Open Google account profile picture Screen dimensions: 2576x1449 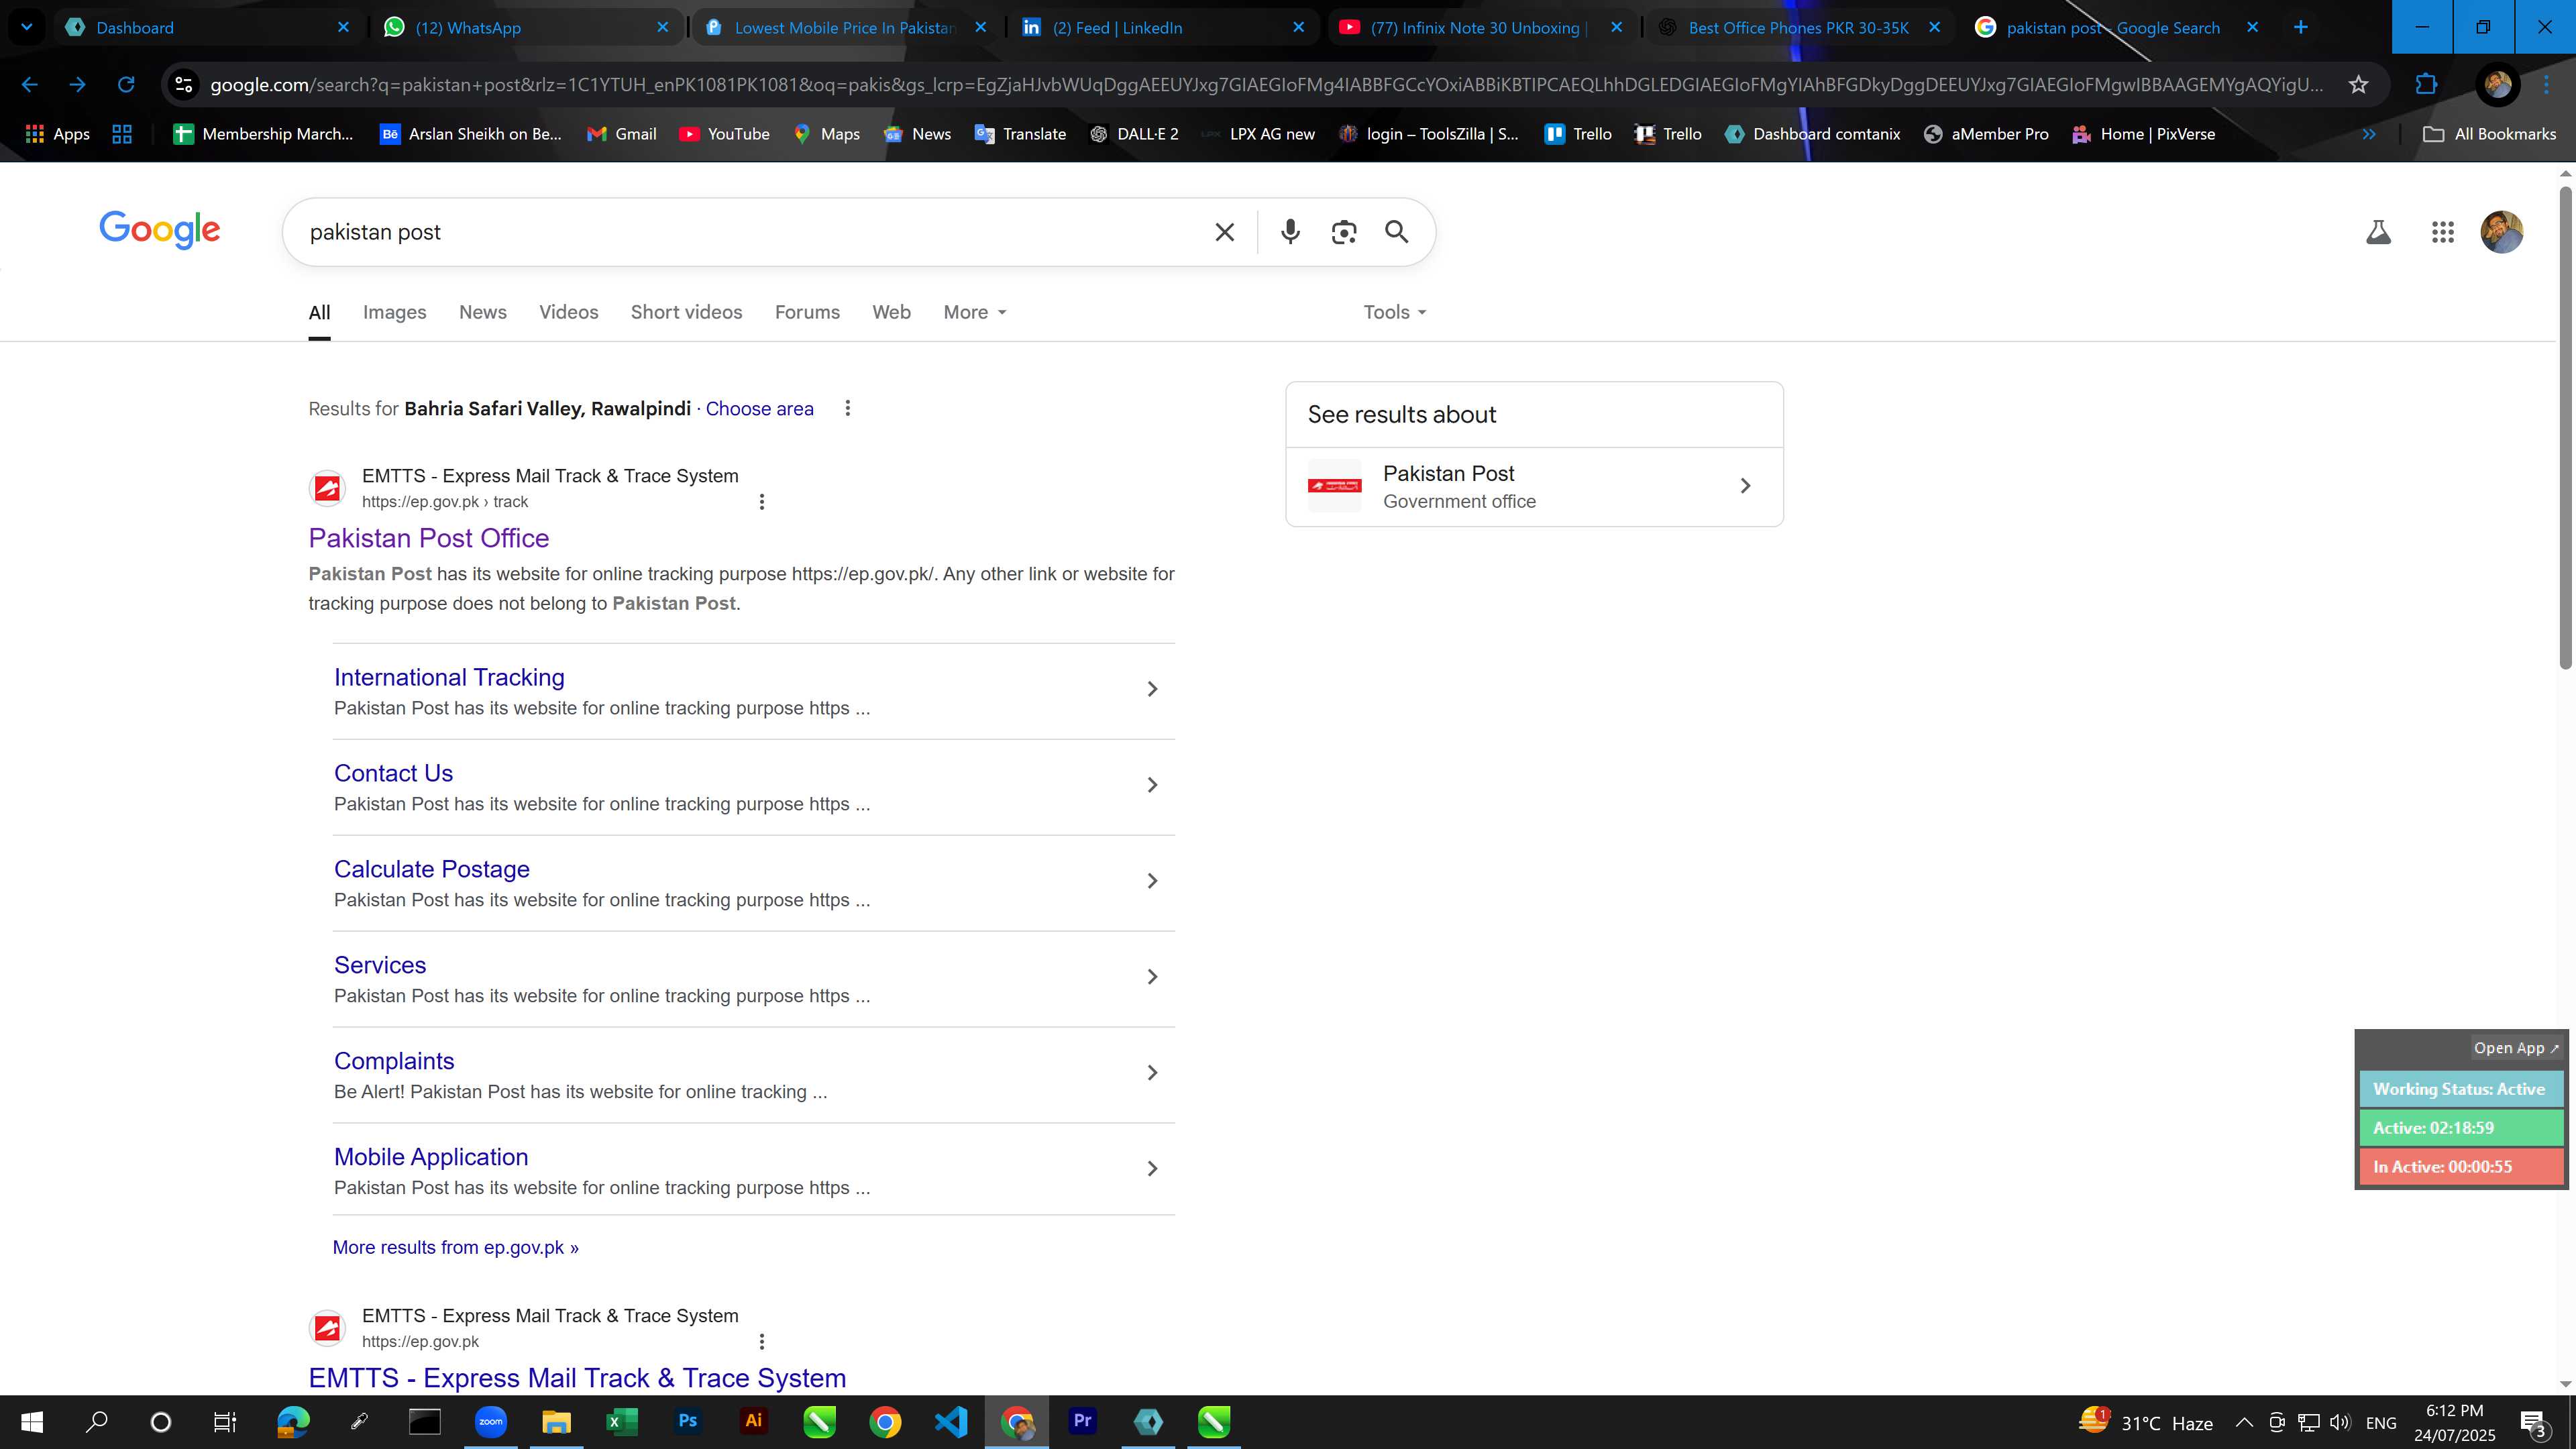[2502, 232]
